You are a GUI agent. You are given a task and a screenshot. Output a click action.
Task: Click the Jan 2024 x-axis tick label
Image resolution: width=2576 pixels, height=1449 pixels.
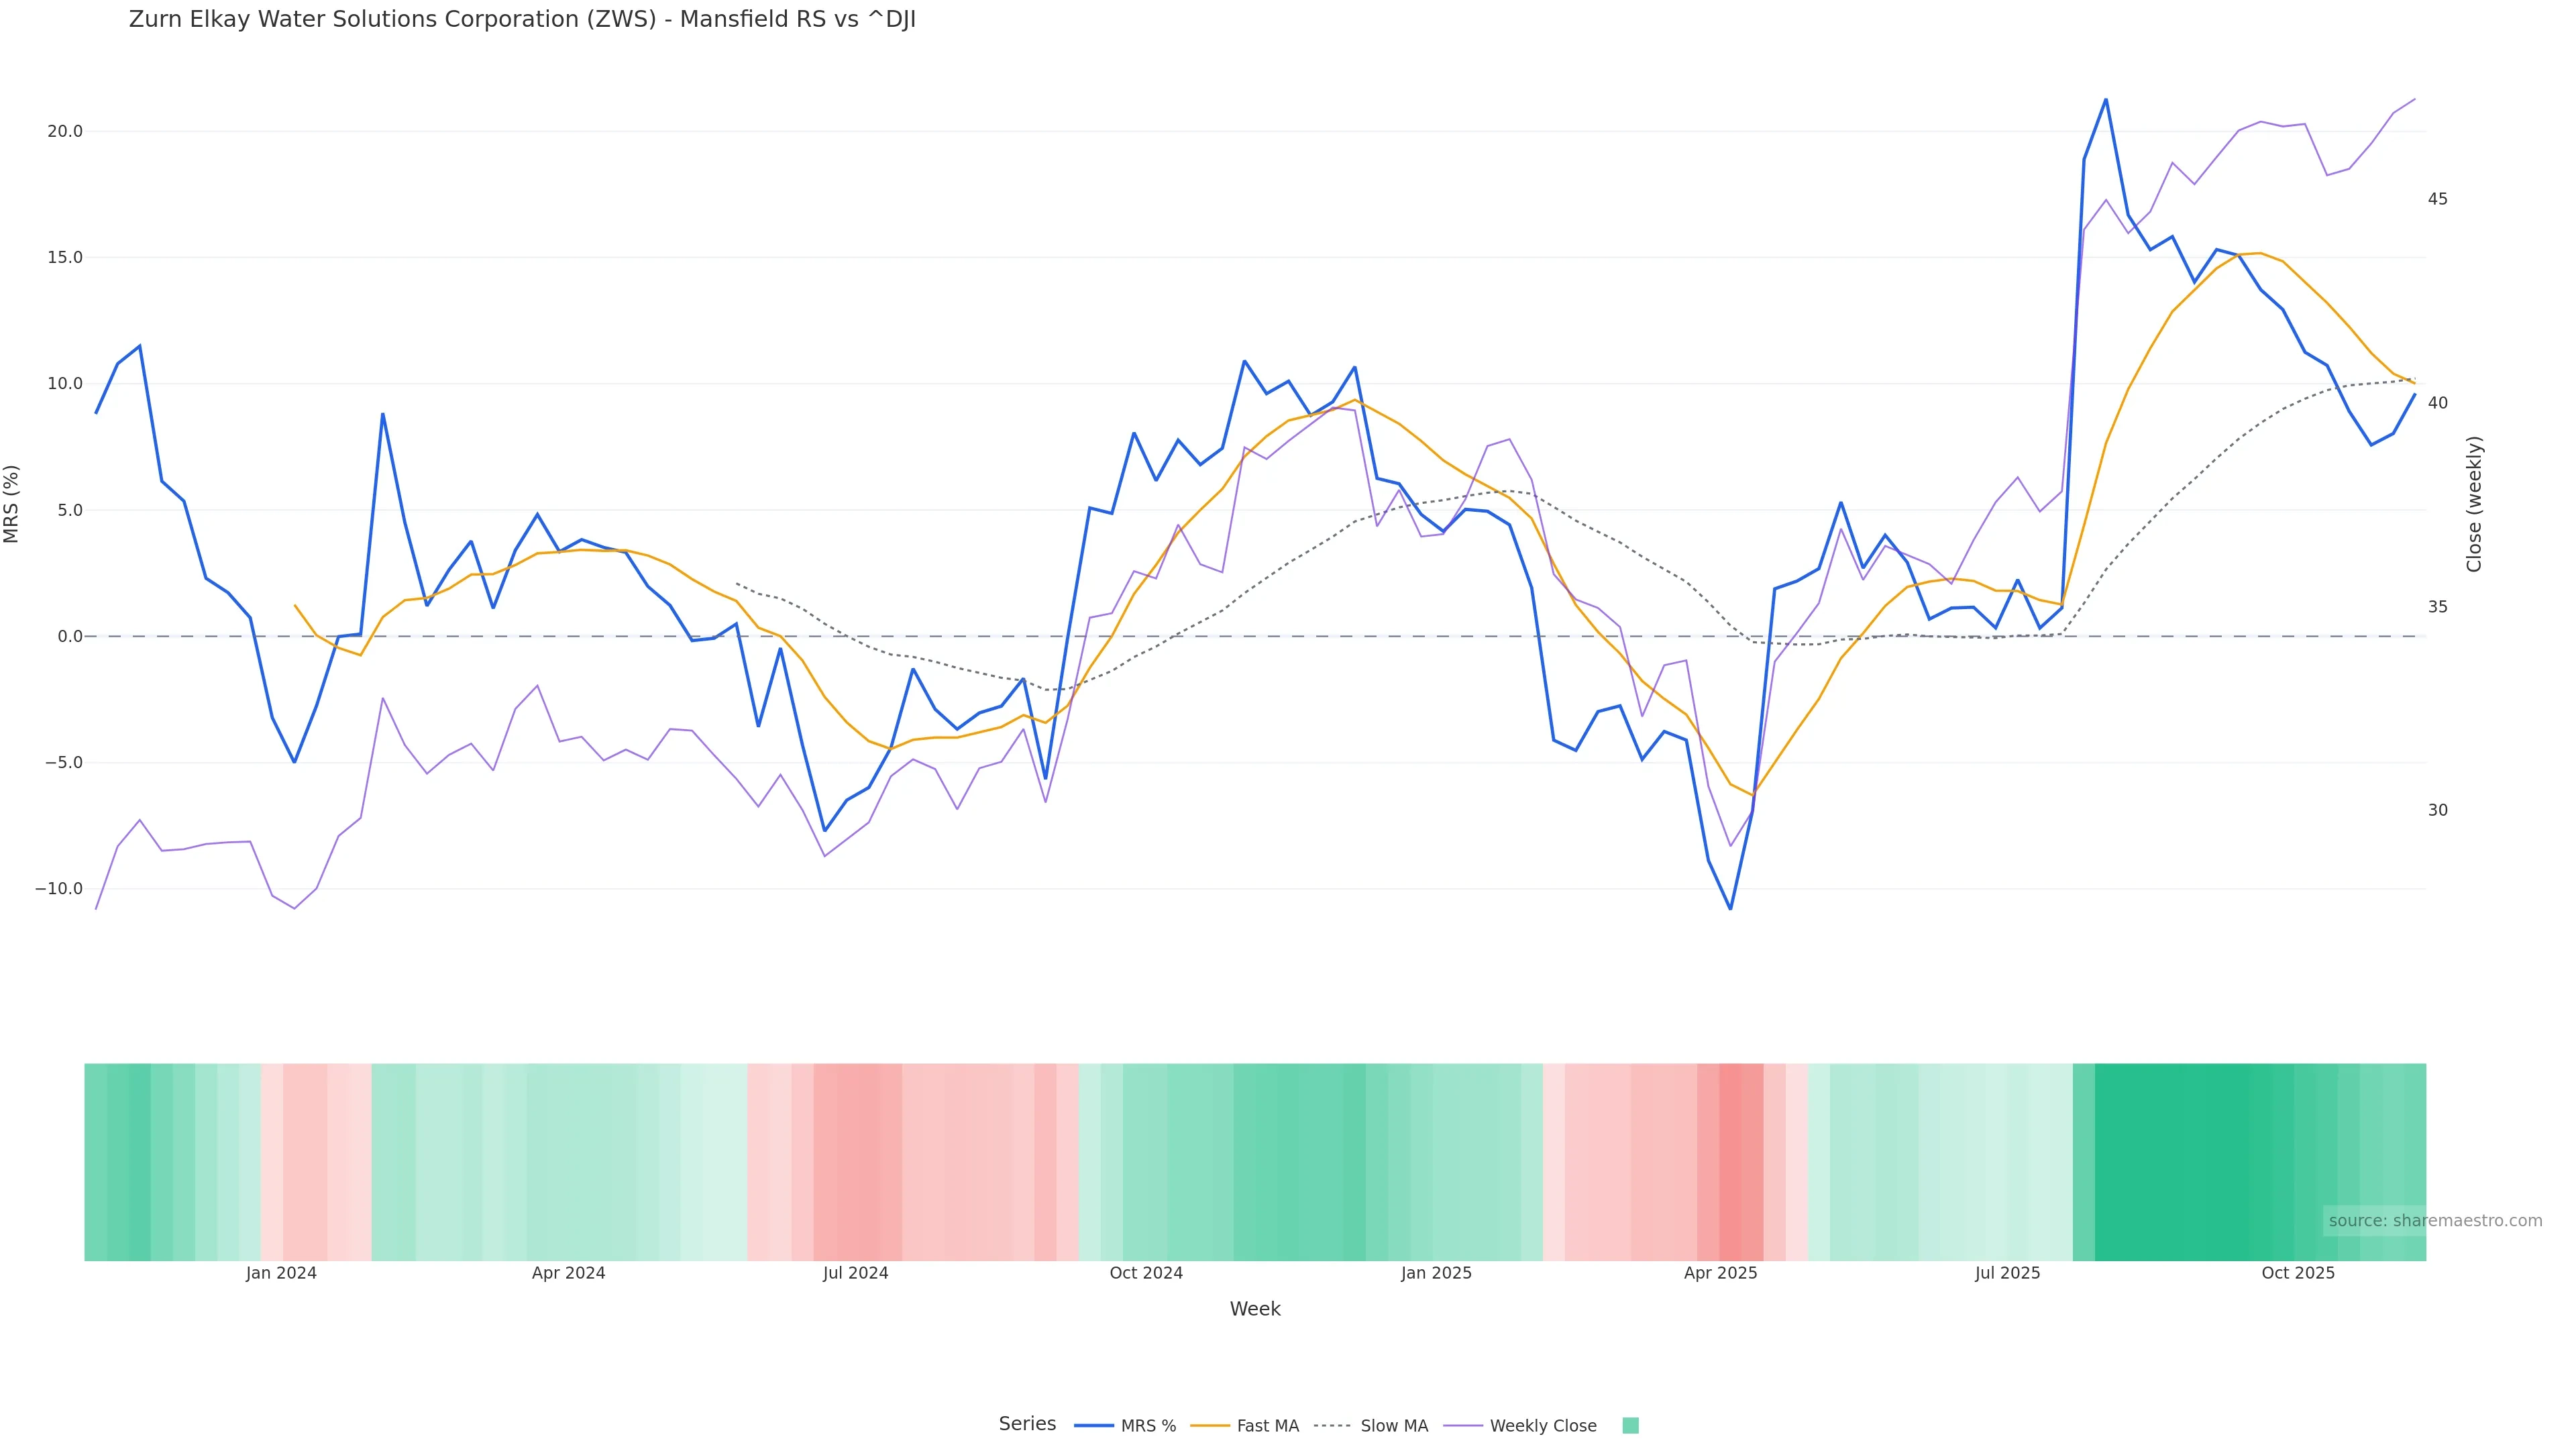click(281, 1274)
